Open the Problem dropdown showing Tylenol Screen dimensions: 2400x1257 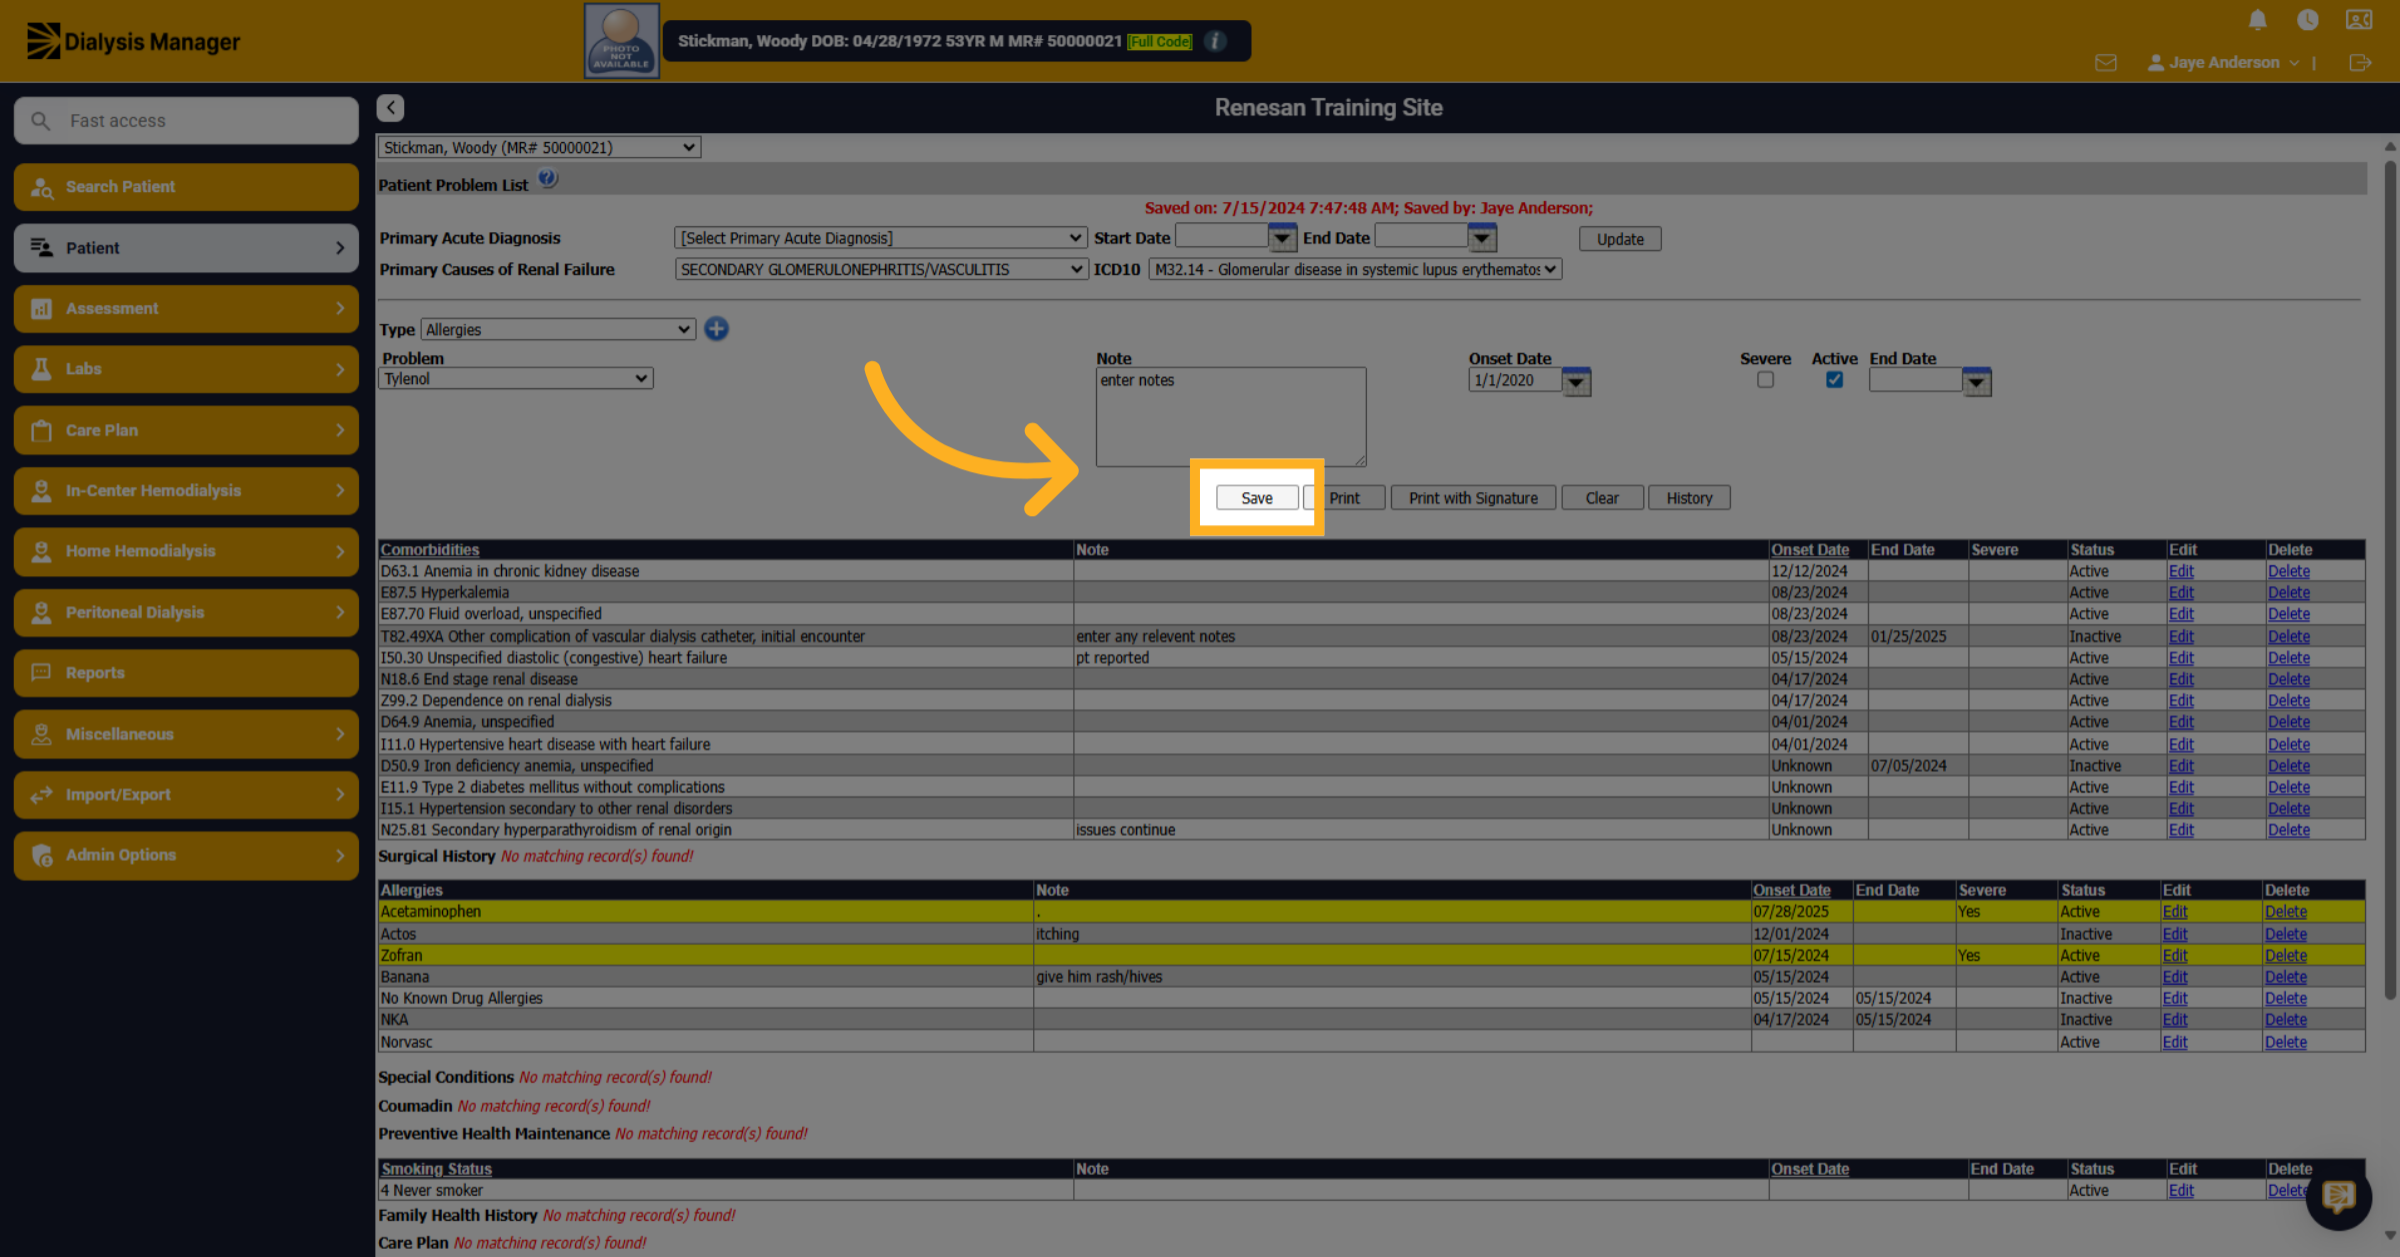(x=515, y=379)
